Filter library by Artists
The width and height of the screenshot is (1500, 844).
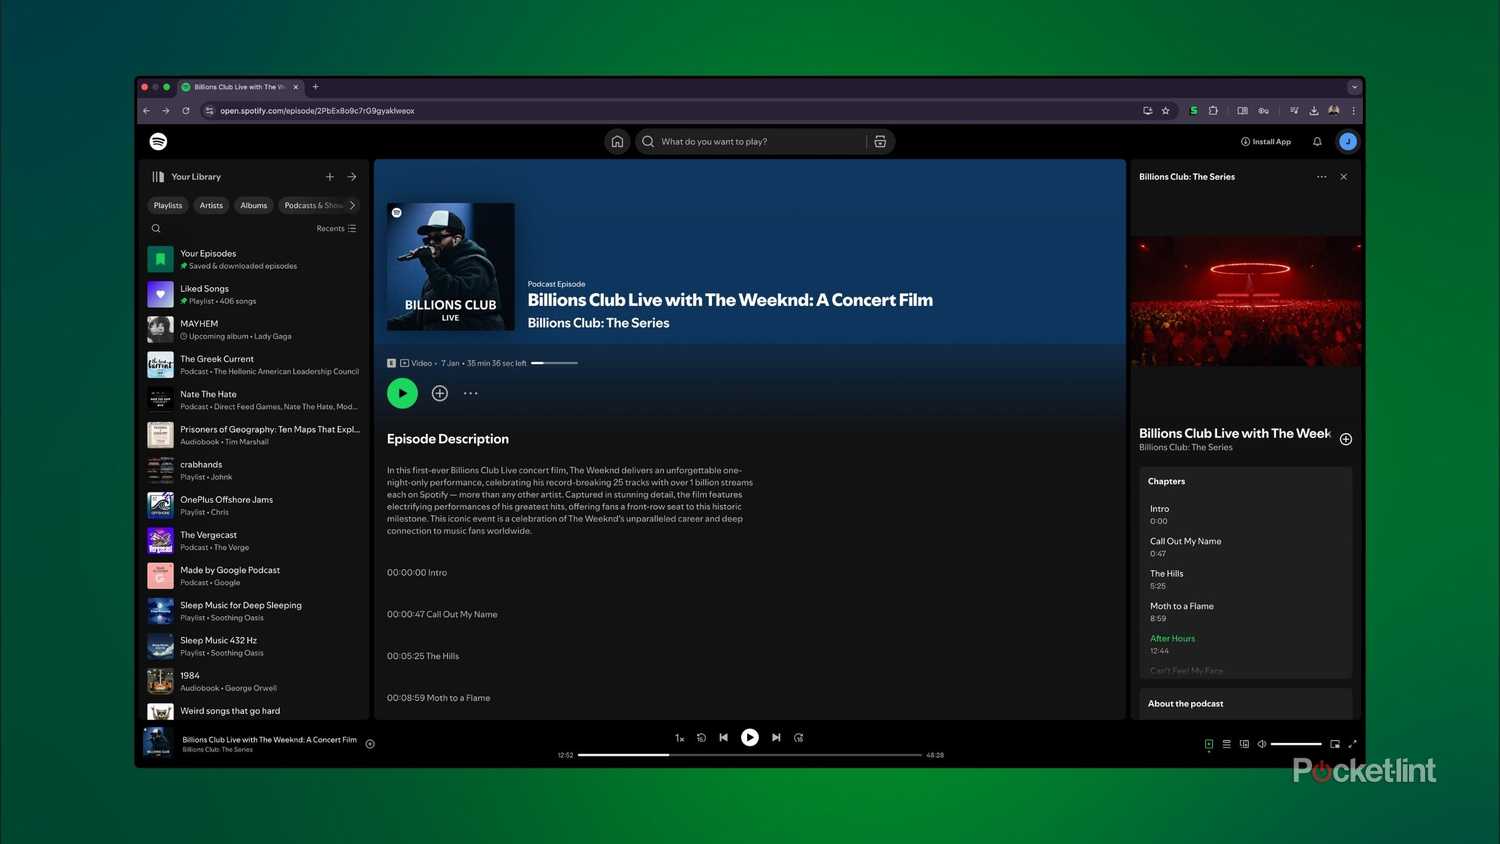(x=211, y=205)
